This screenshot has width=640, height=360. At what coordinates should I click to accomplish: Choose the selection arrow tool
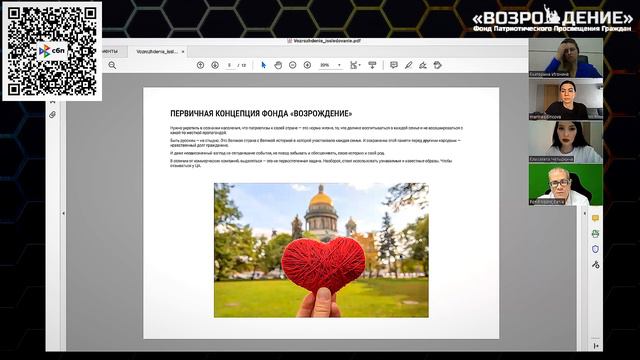pyautogui.click(x=264, y=65)
